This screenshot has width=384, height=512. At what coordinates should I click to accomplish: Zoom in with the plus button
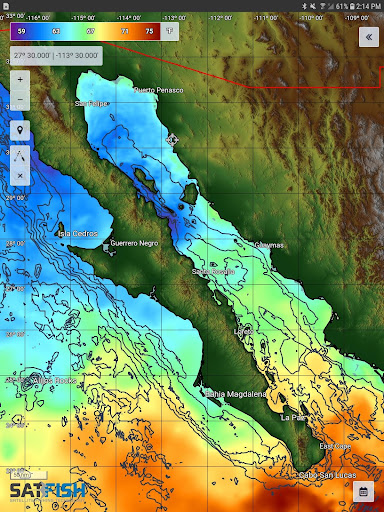20,80
